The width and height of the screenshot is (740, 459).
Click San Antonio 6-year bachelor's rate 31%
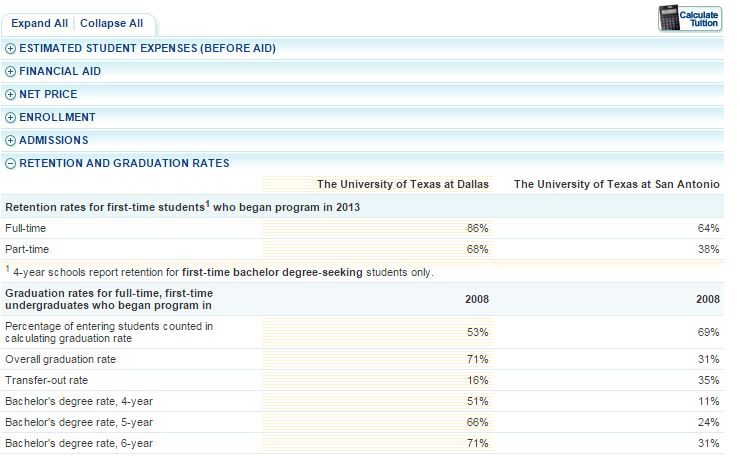click(708, 443)
